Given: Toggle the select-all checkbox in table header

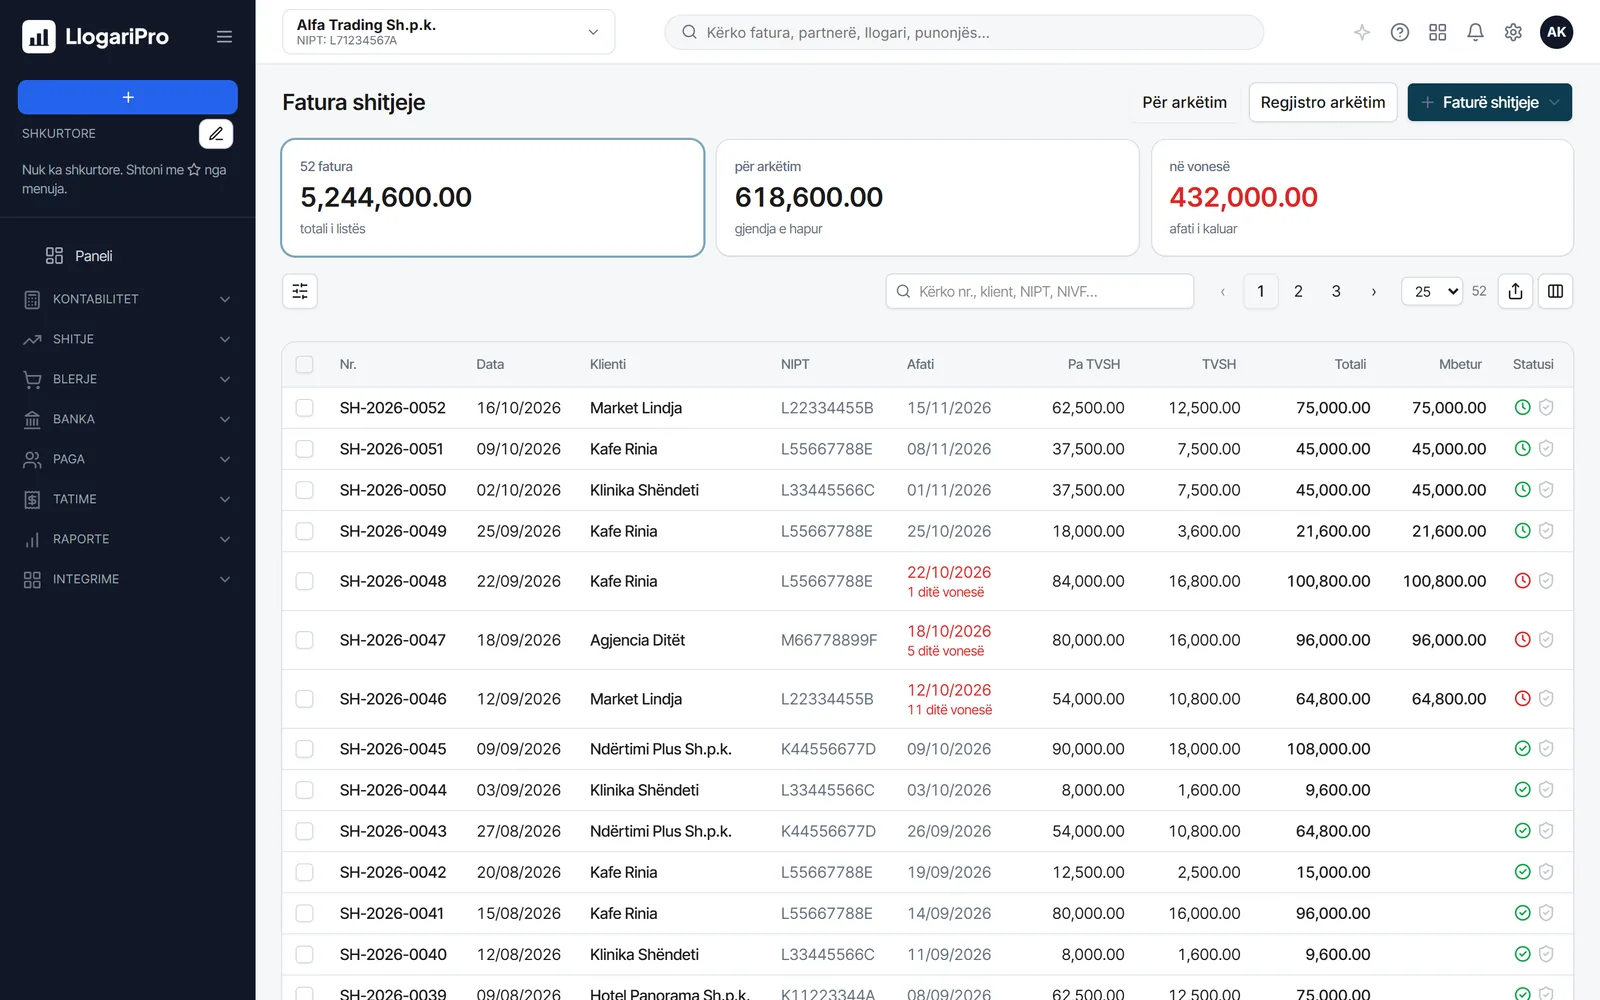Looking at the screenshot, I should click(x=305, y=365).
